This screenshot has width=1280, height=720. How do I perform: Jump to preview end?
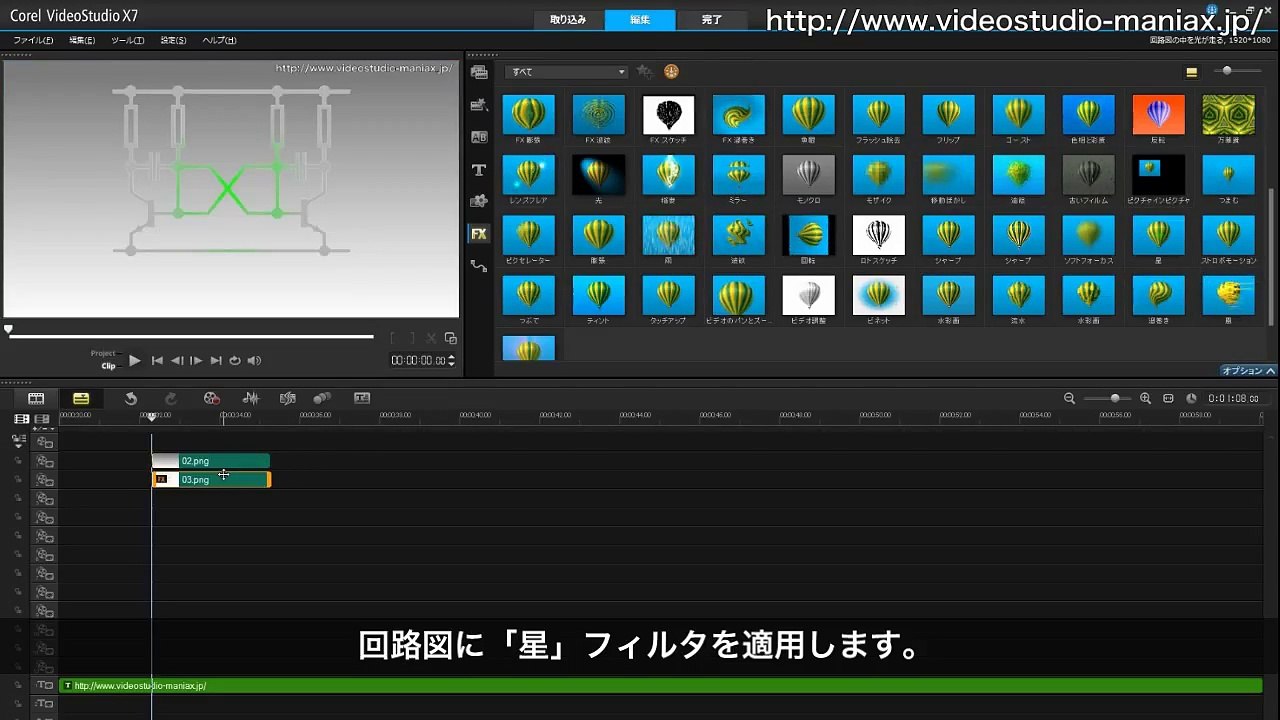[x=216, y=361]
